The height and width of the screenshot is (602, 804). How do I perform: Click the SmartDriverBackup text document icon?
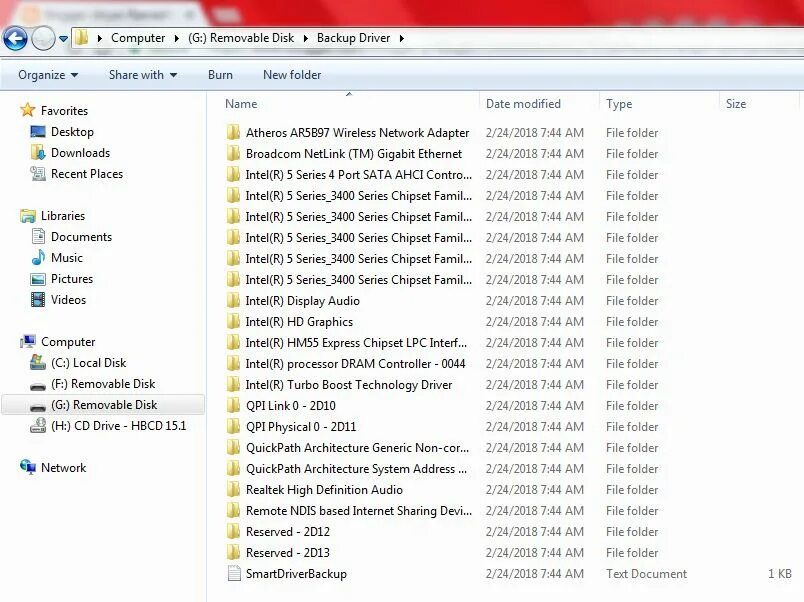[x=234, y=573]
